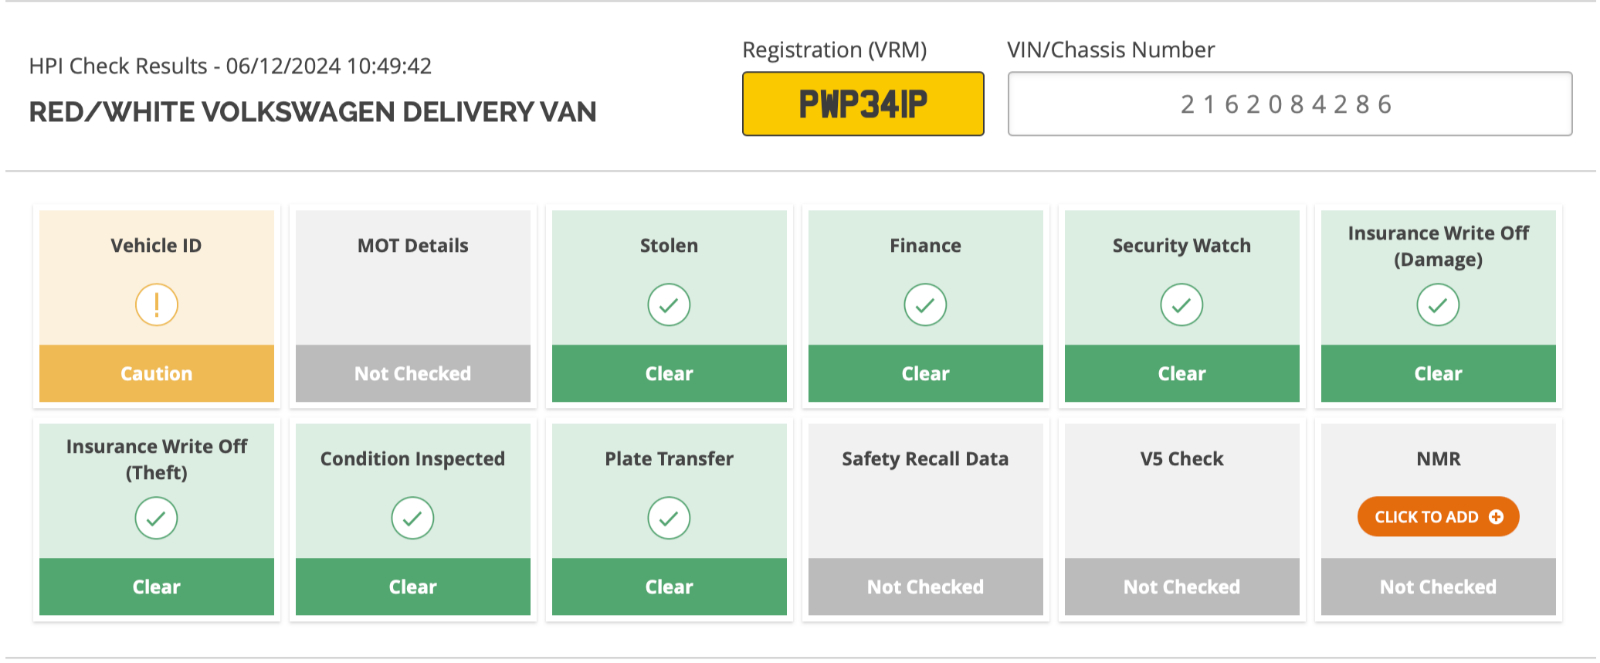Open the Safety Recall Data tile
Screen dimensions: 1600x663
925,519
